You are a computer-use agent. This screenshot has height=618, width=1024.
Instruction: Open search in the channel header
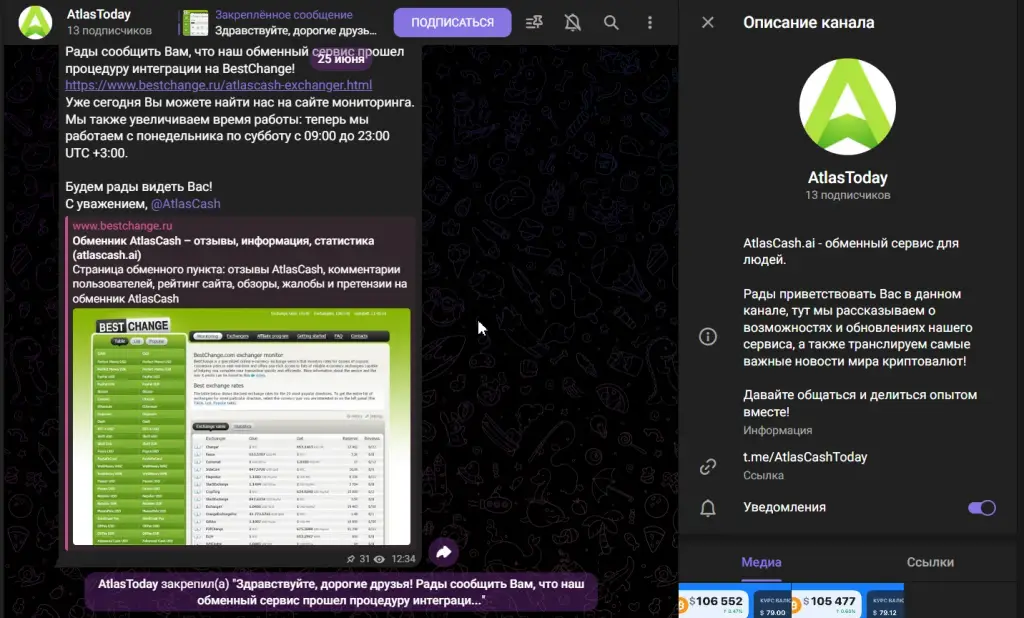click(611, 23)
